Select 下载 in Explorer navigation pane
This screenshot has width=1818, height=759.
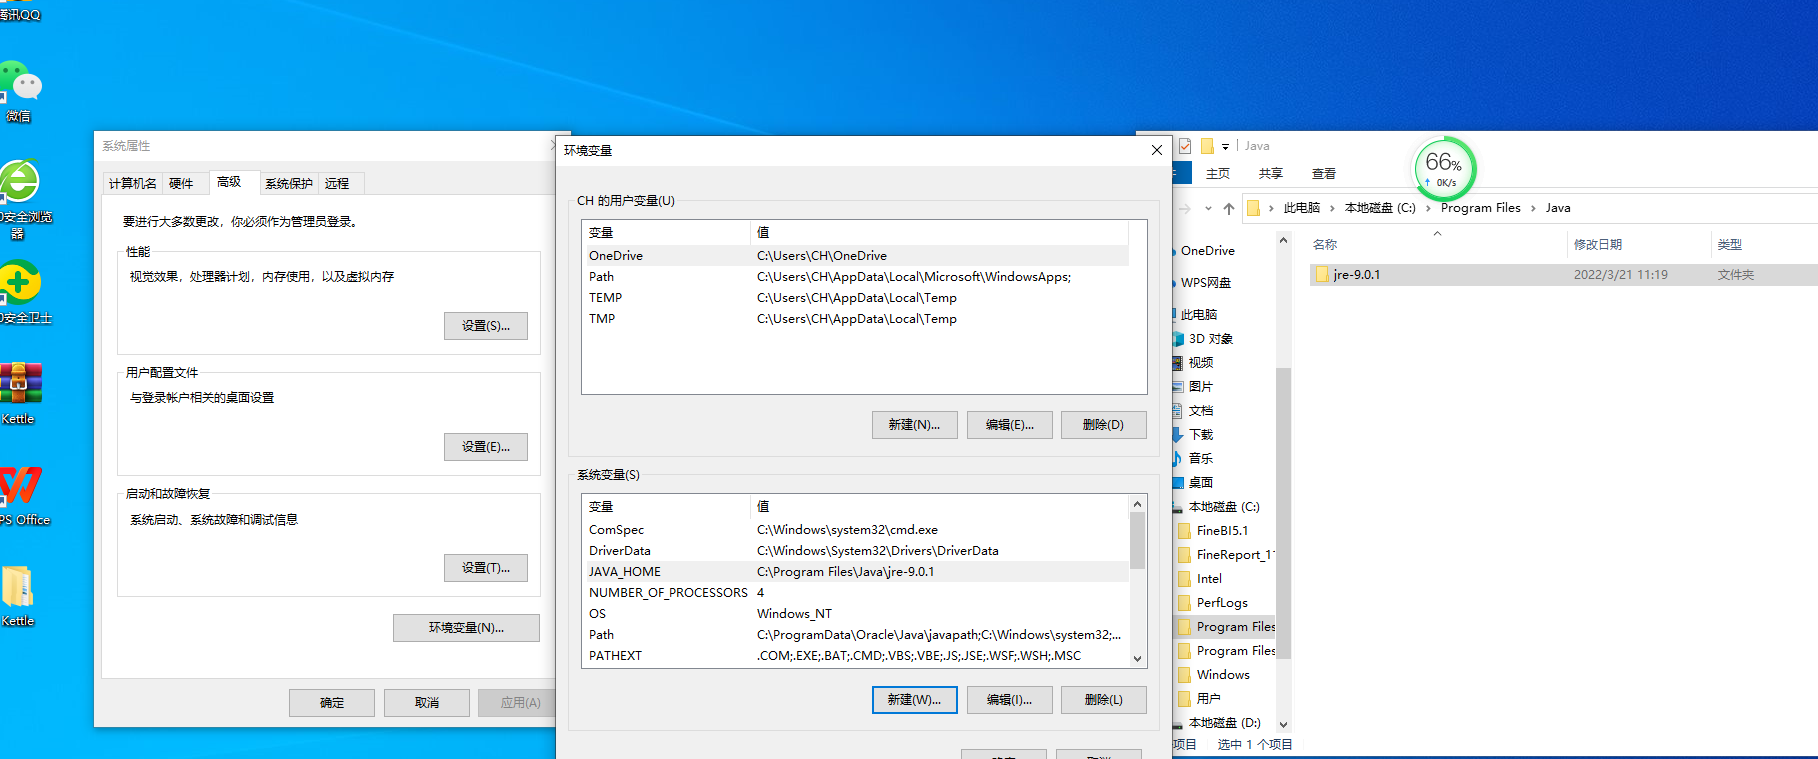coord(1200,435)
